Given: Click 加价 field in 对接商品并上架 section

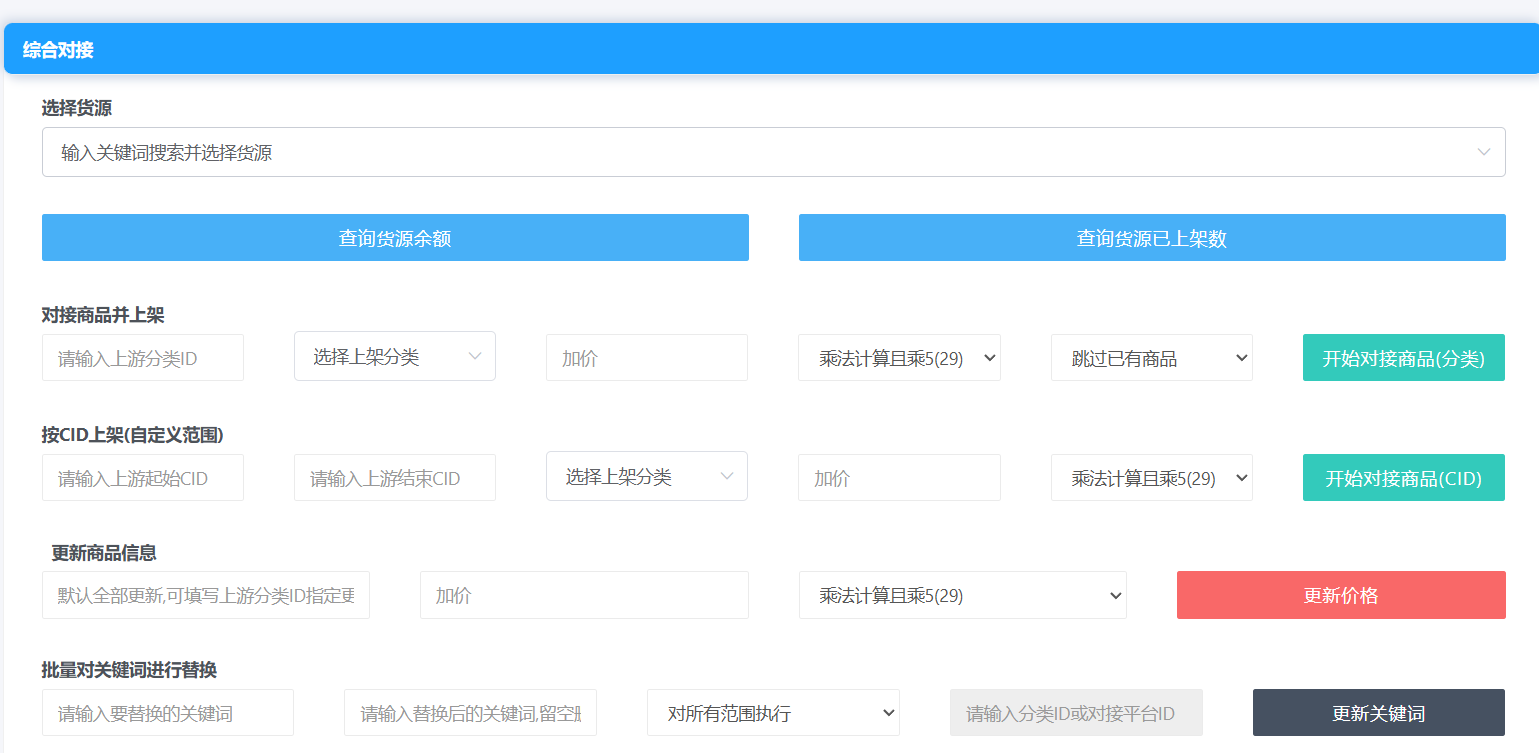Looking at the screenshot, I should pyautogui.click(x=647, y=358).
